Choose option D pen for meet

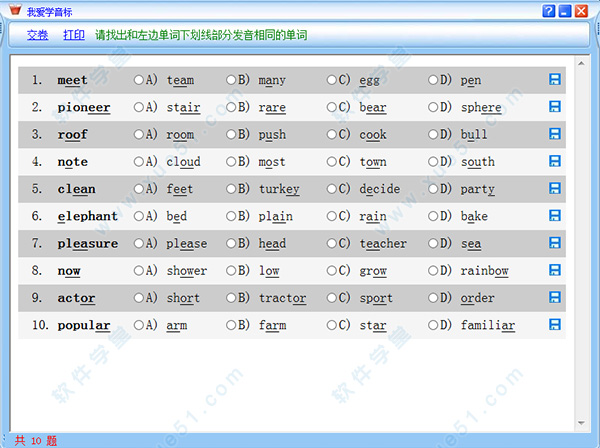click(433, 80)
